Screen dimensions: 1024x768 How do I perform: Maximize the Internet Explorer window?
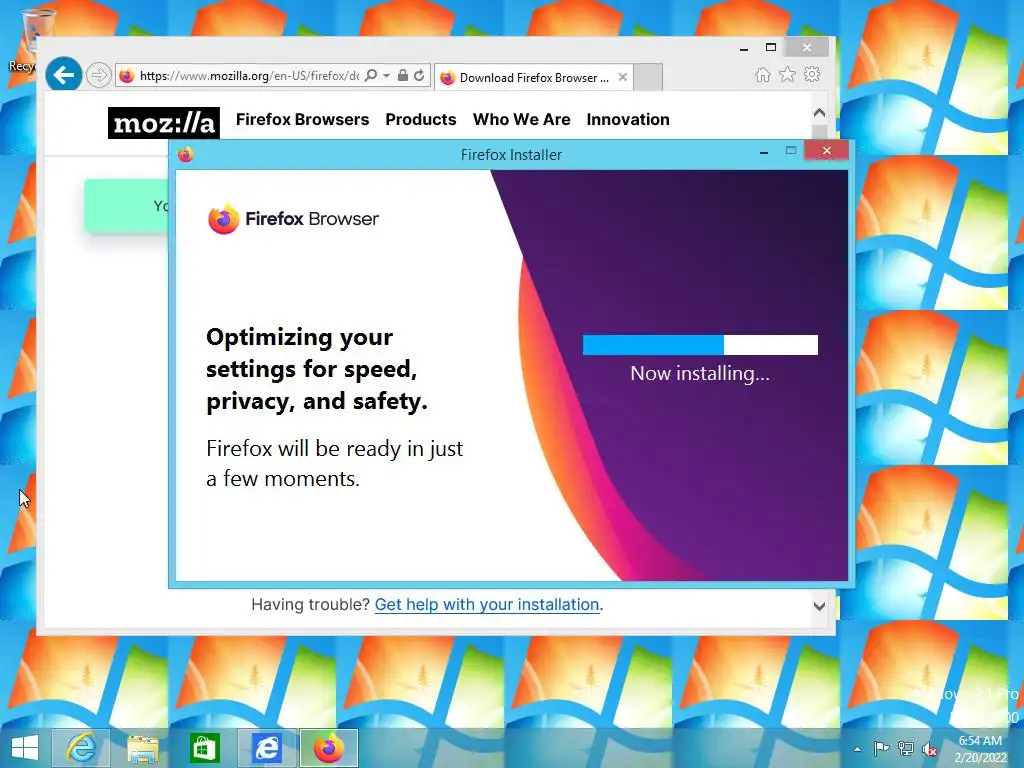pos(771,48)
